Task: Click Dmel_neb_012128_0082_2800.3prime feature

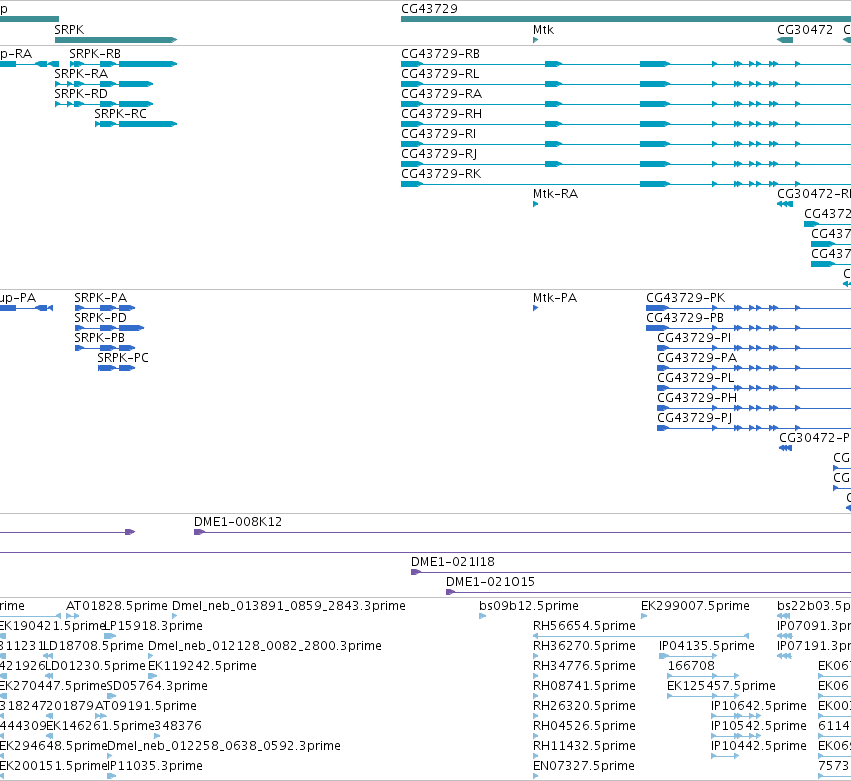Action: (x=265, y=646)
